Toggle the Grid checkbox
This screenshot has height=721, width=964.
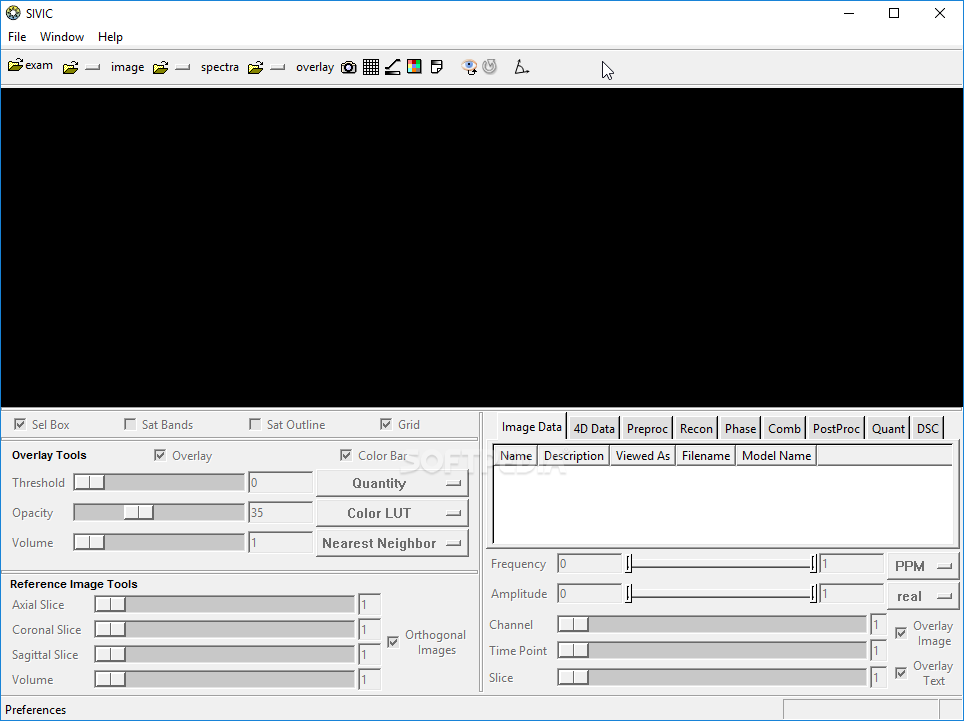[385, 424]
